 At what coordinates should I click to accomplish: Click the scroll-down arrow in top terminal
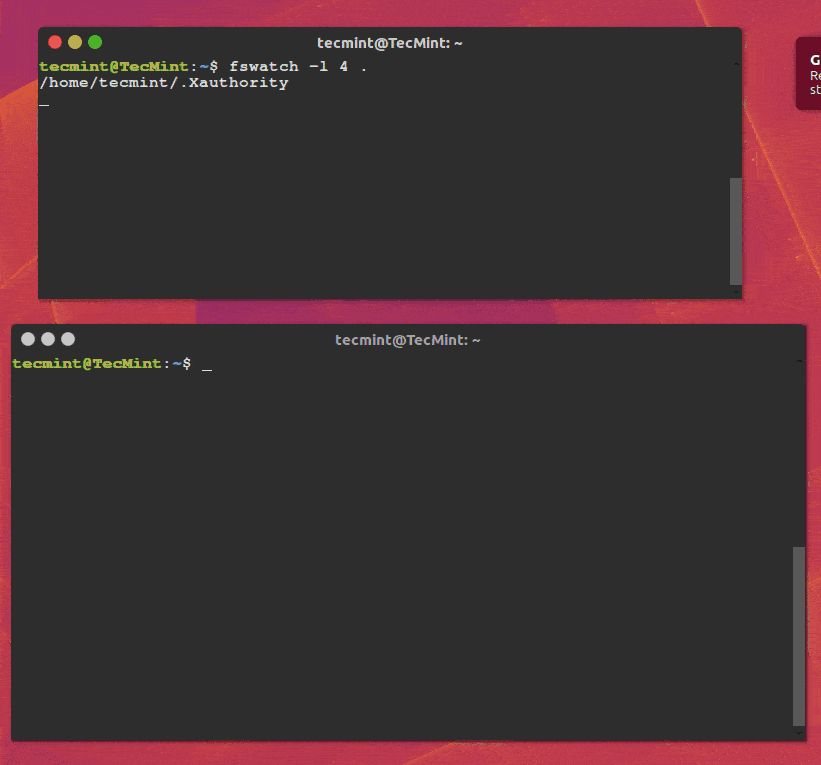coord(736,292)
